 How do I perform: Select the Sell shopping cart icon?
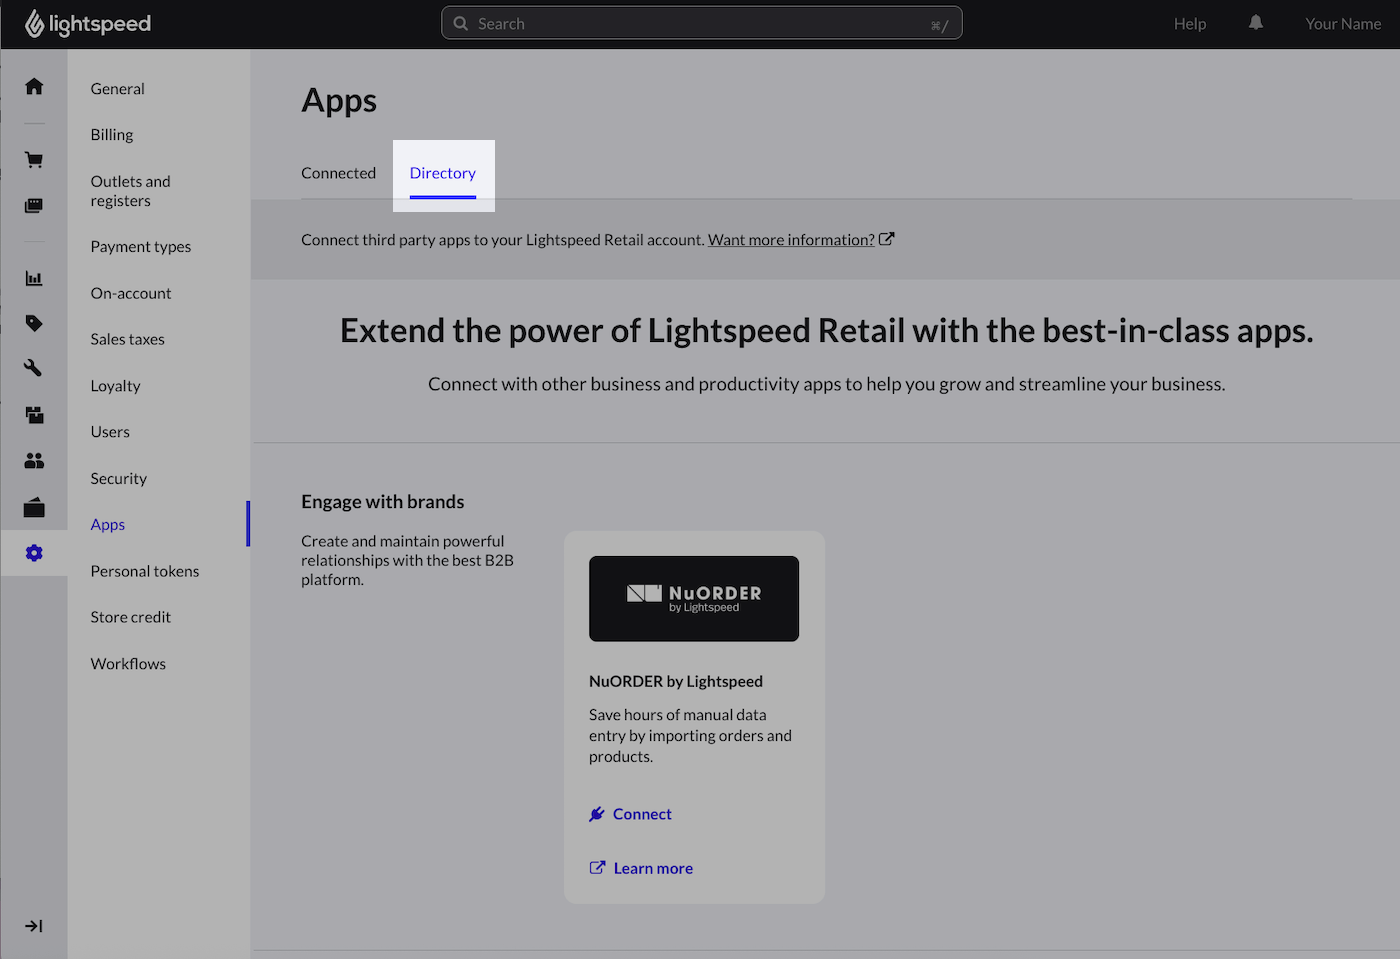point(34,159)
